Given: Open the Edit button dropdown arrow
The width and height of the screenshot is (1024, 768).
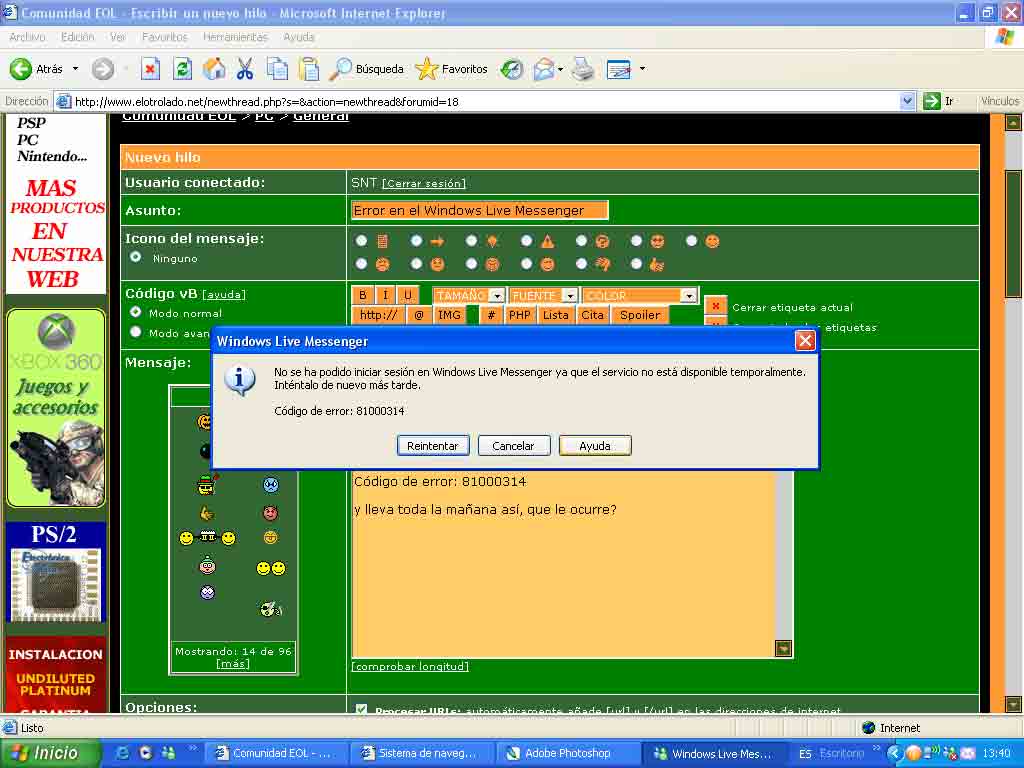Looking at the screenshot, I should tap(642, 69).
